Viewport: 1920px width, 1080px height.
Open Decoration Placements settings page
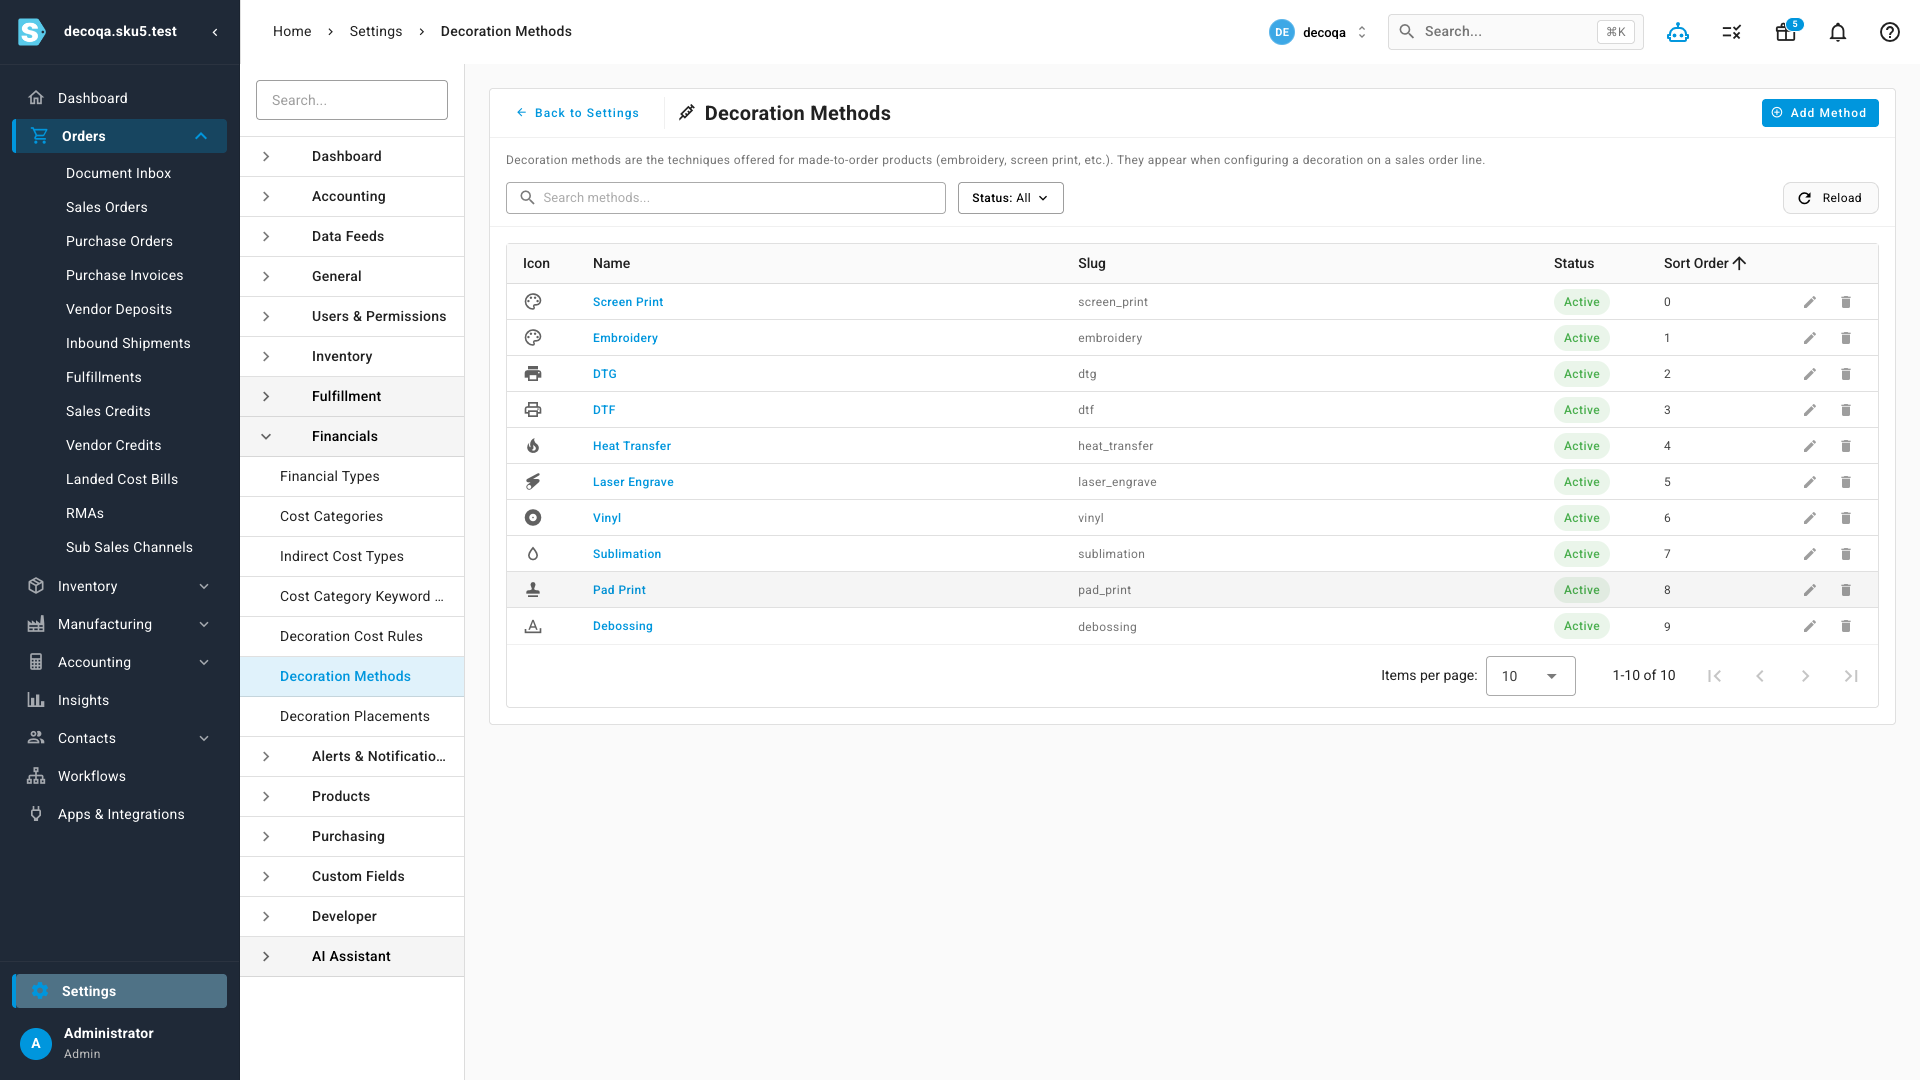coord(352,716)
